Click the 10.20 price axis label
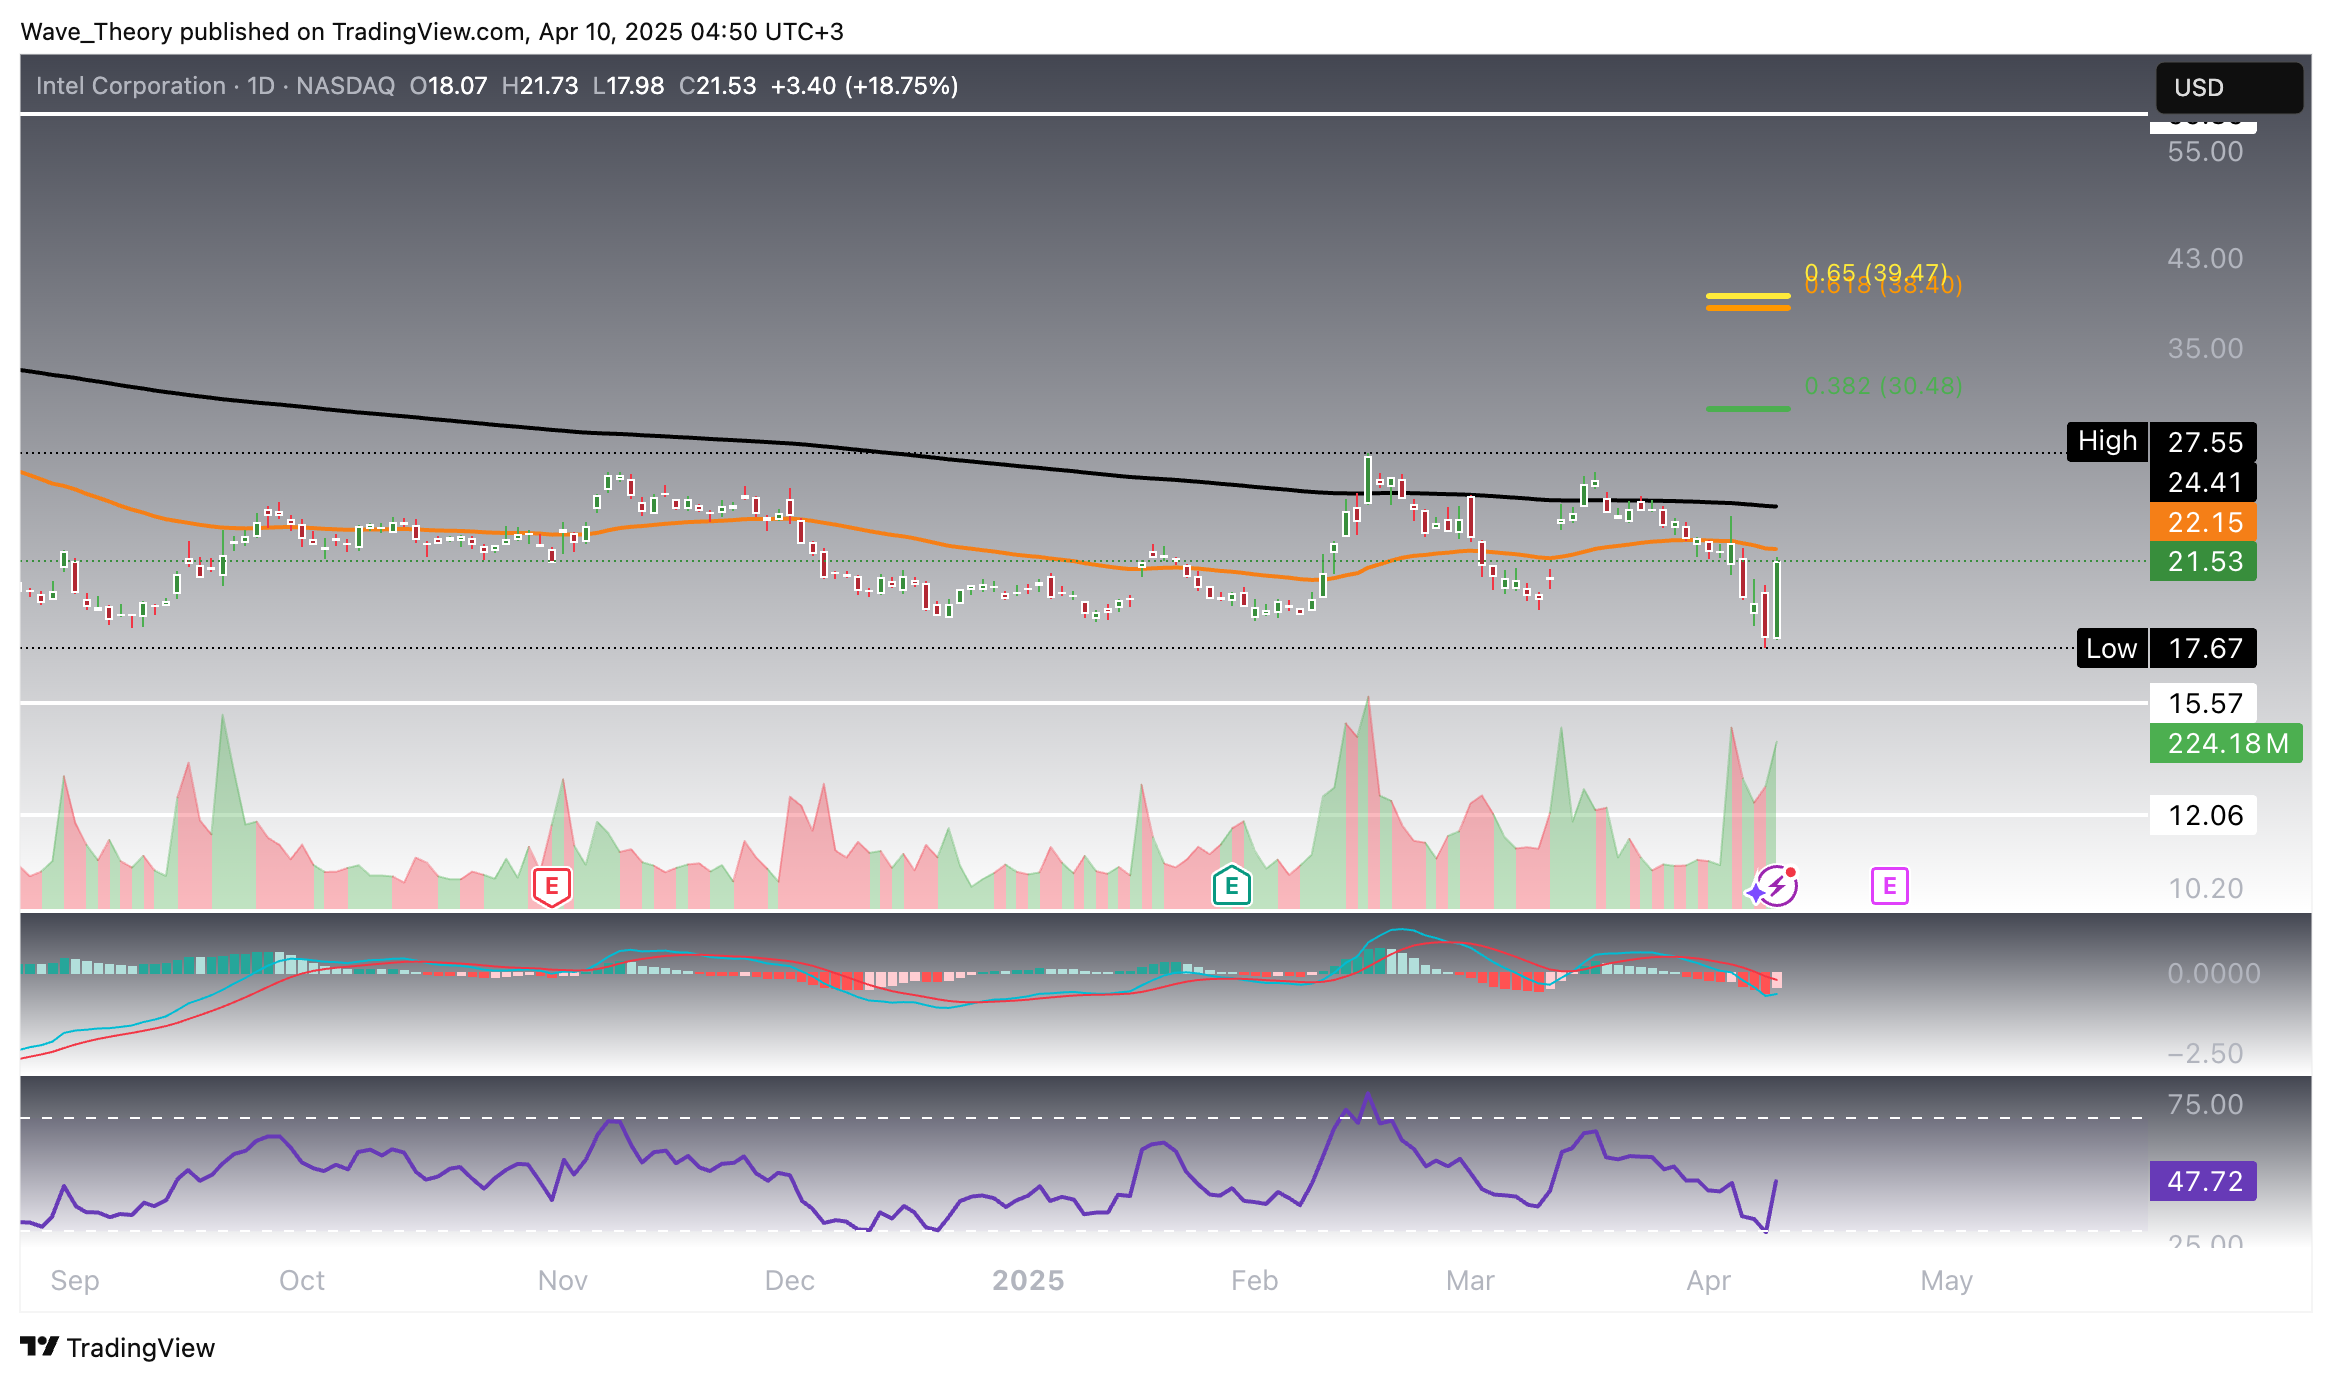2332x1382 pixels. 2205,889
